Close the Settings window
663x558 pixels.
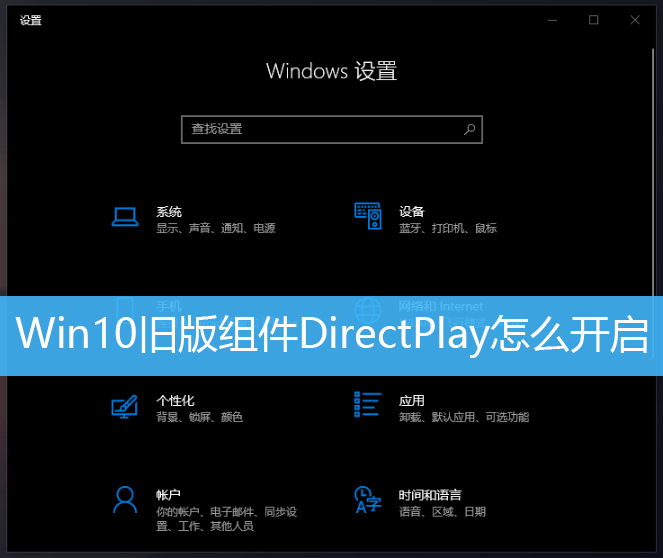pyautogui.click(x=635, y=20)
